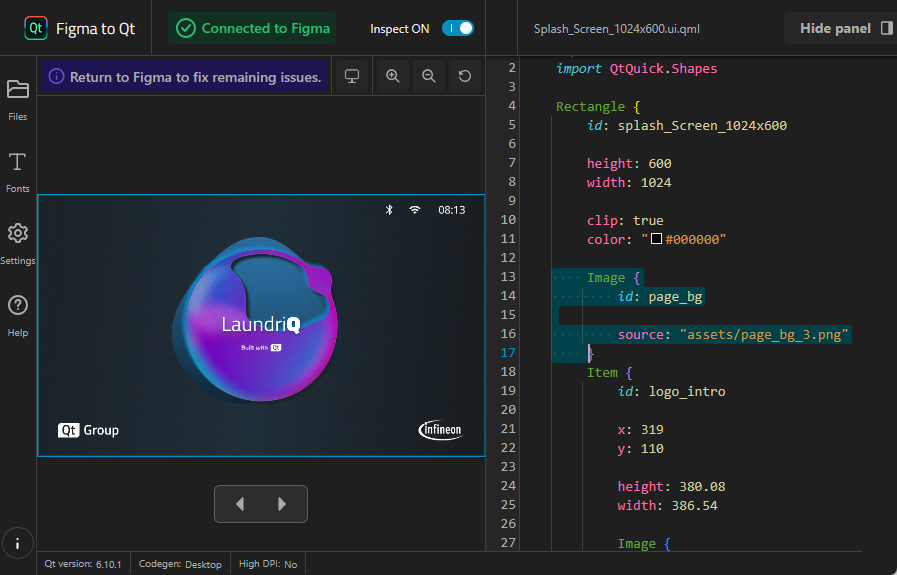The image size is (897, 575).
Task: Click the info circle button at bottom left
Action: click(x=18, y=544)
